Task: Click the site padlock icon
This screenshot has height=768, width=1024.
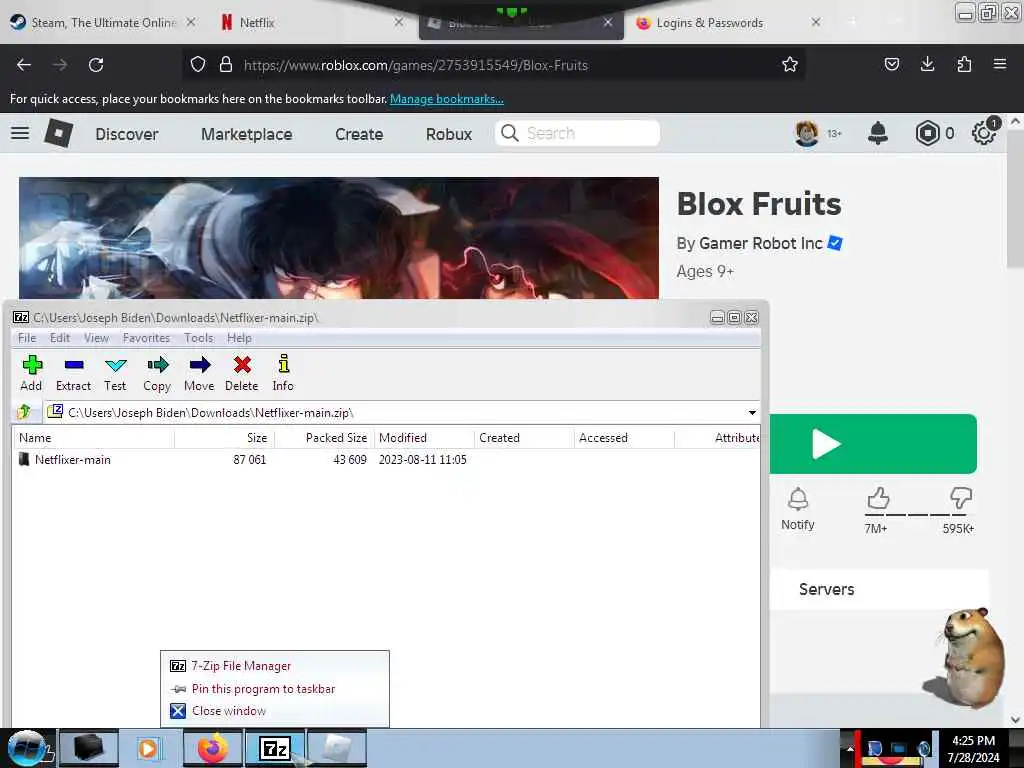Action: [226, 65]
